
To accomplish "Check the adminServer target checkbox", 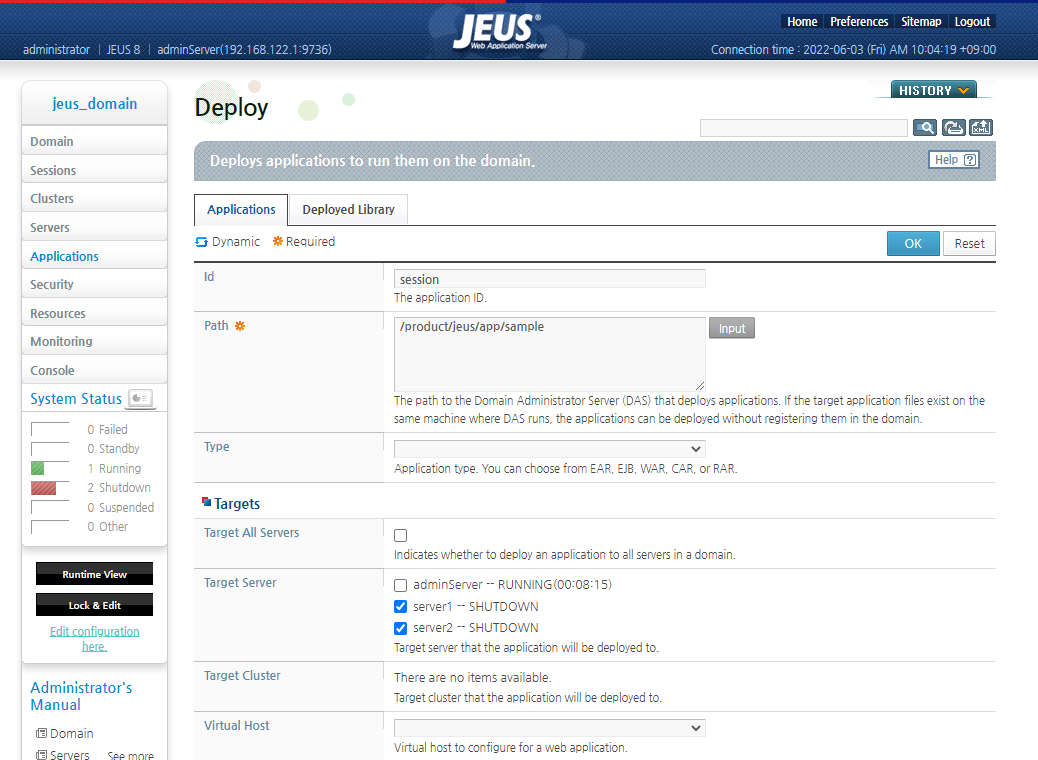I will click(401, 585).
